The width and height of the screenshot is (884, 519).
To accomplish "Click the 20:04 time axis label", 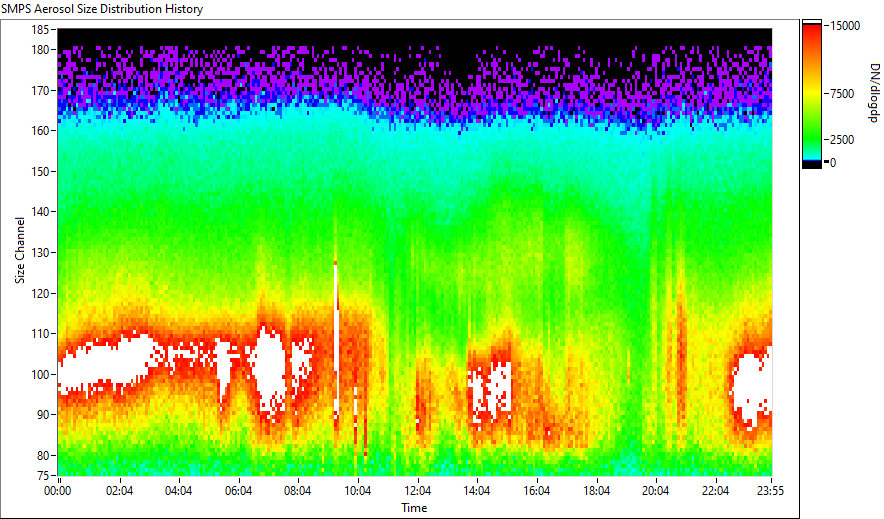I will pyautogui.click(x=656, y=491).
